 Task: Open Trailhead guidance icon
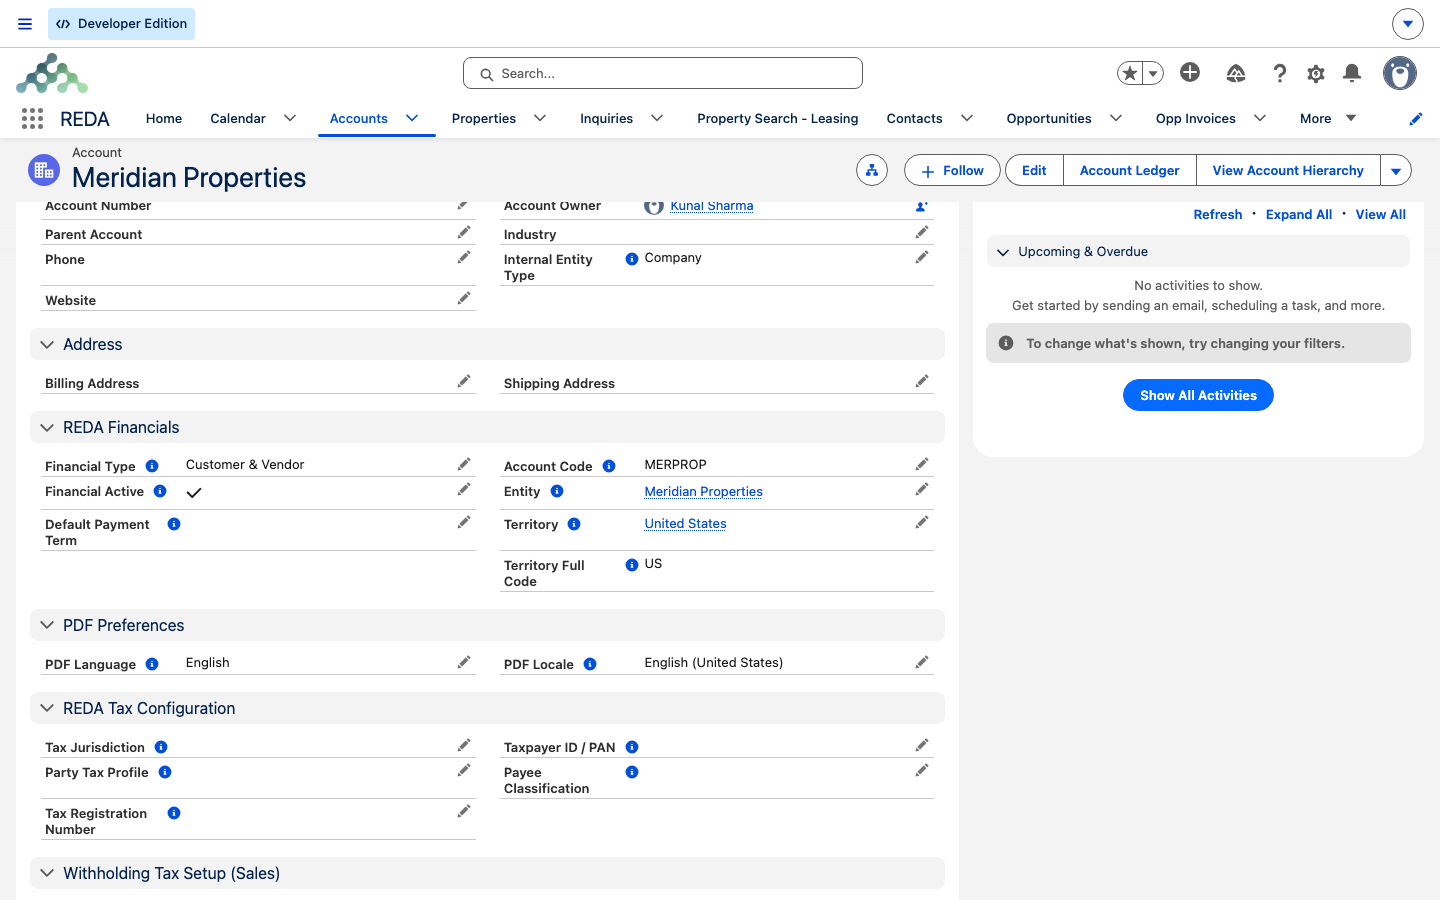[1236, 73]
